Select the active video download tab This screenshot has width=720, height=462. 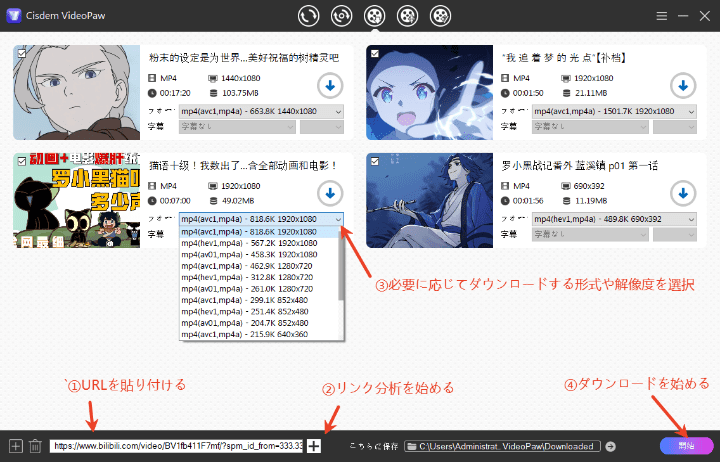tap(374, 16)
